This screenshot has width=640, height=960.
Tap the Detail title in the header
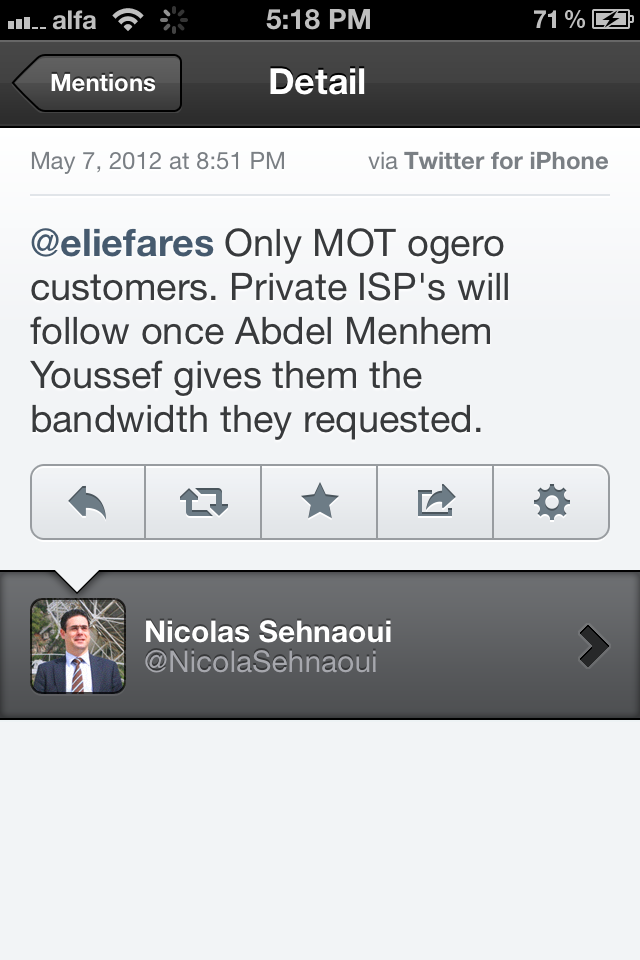(x=317, y=82)
